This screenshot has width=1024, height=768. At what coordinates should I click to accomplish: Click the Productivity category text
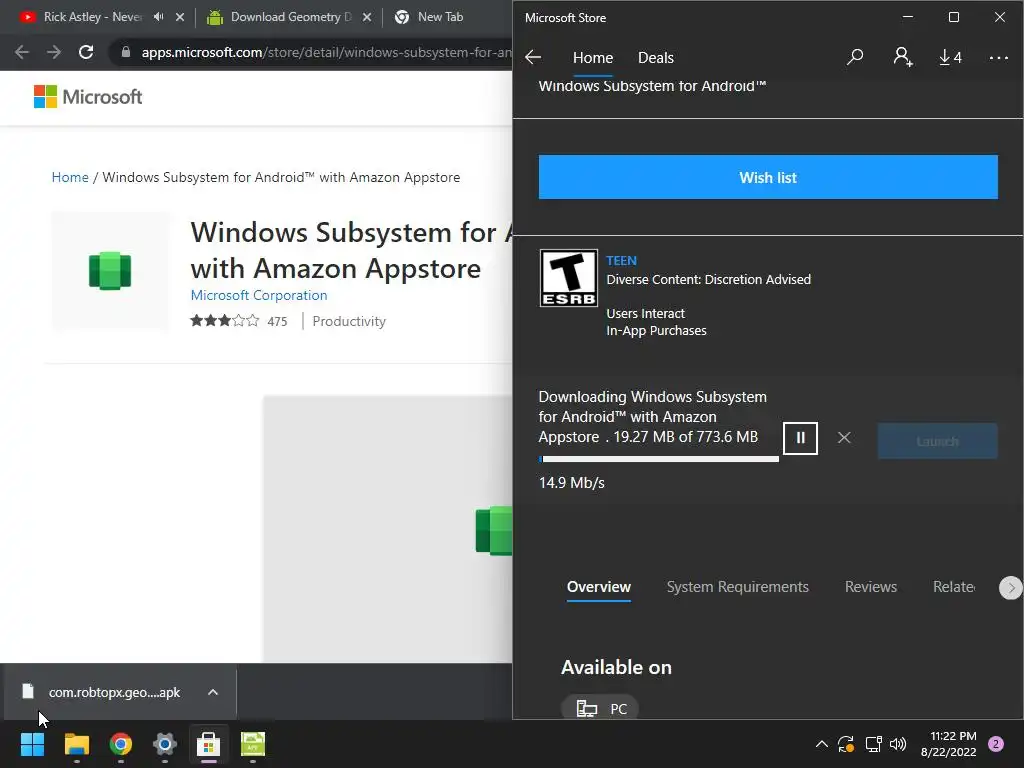click(349, 321)
